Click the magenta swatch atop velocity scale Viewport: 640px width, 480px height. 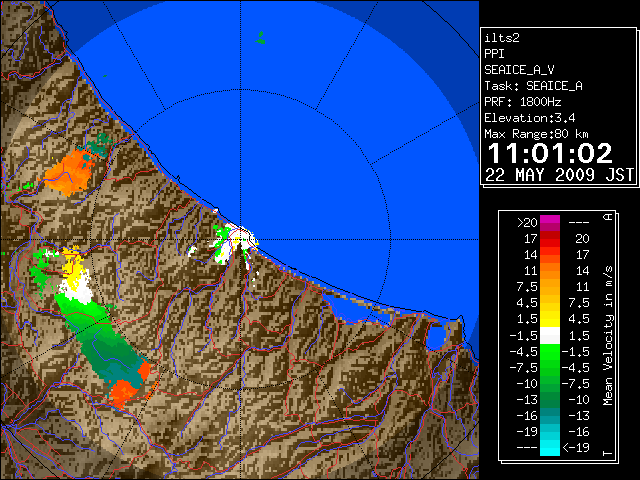tap(550, 223)
